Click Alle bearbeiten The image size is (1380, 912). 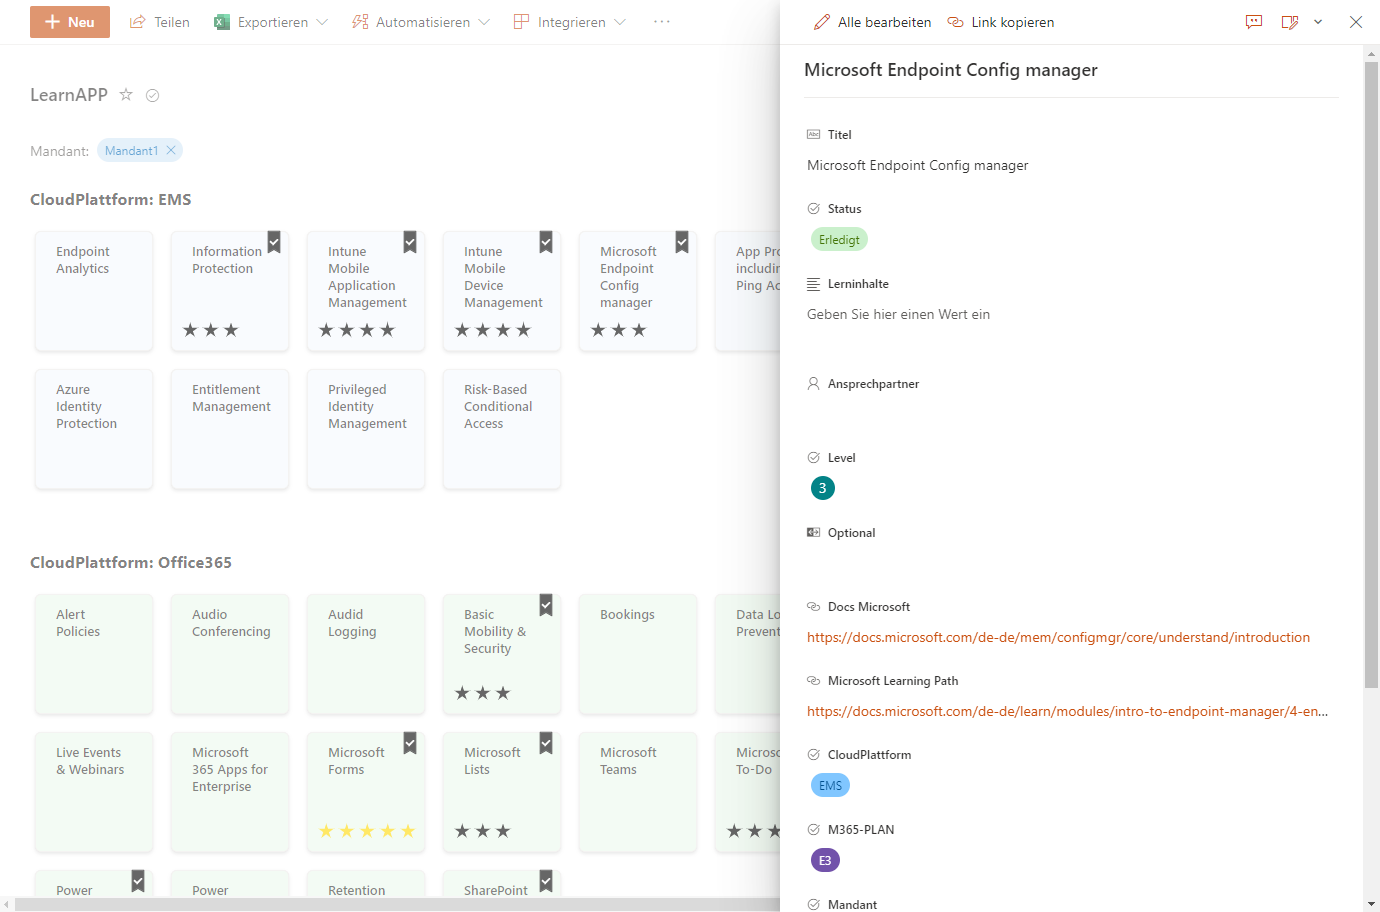click(872, 22)
